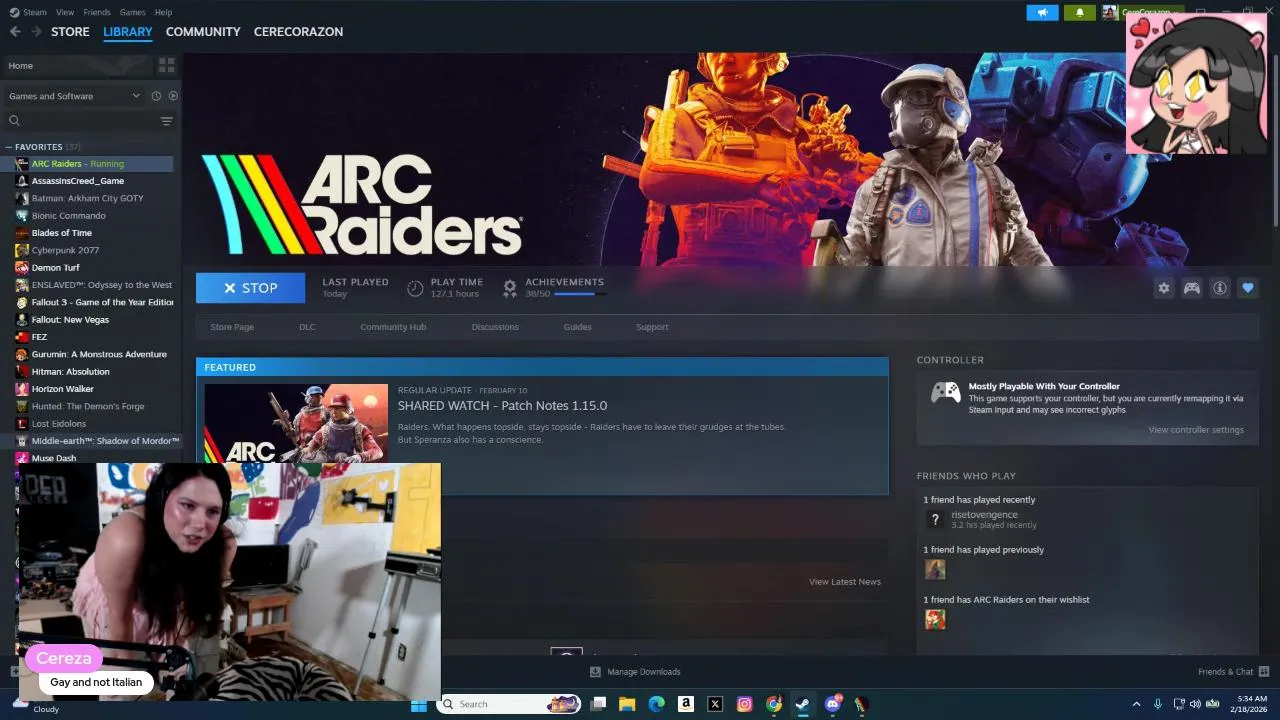Click the featured patch notes thumbnail

(x=296, y=423)
